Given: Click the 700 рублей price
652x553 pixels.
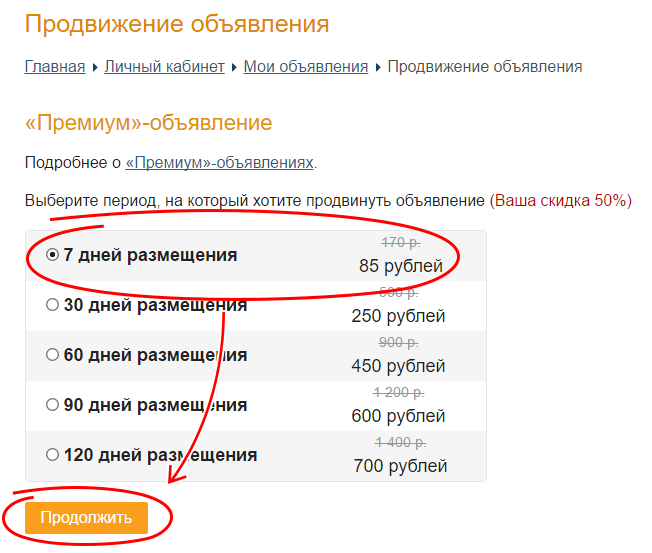Looking at the screenshot, I should coord(398,466).
